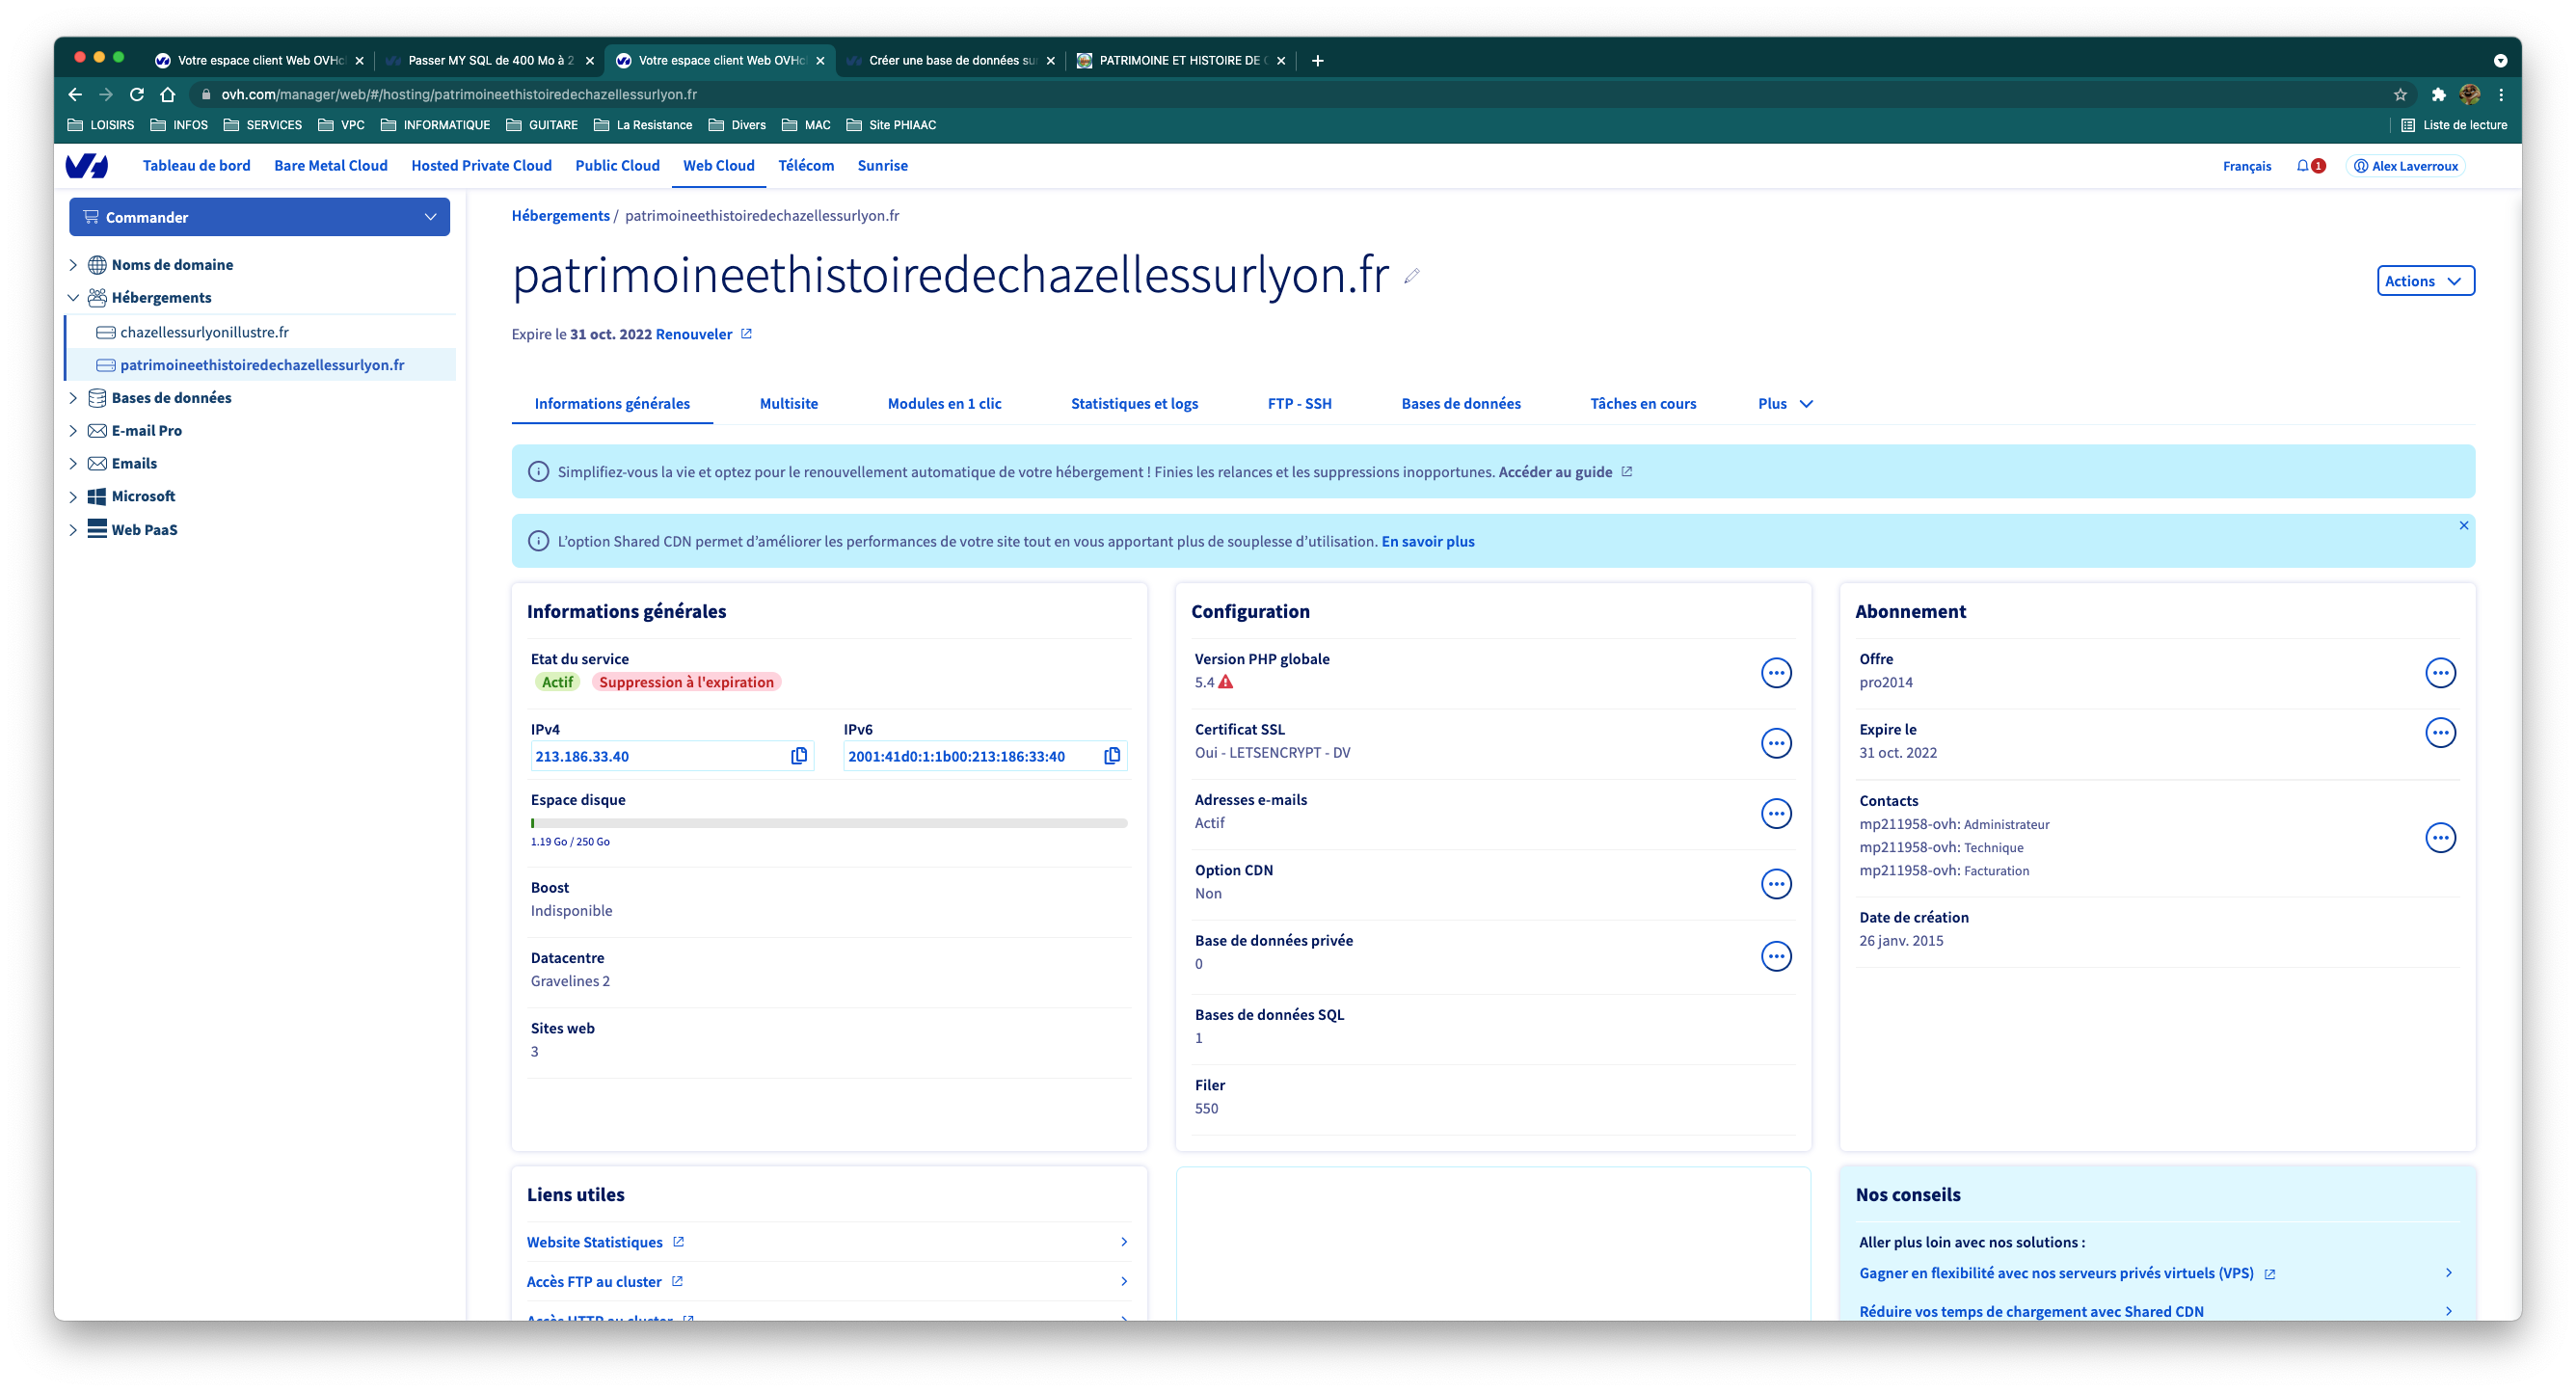Click the OVH logo
Screen dimensions: 2576x1392
87,166
